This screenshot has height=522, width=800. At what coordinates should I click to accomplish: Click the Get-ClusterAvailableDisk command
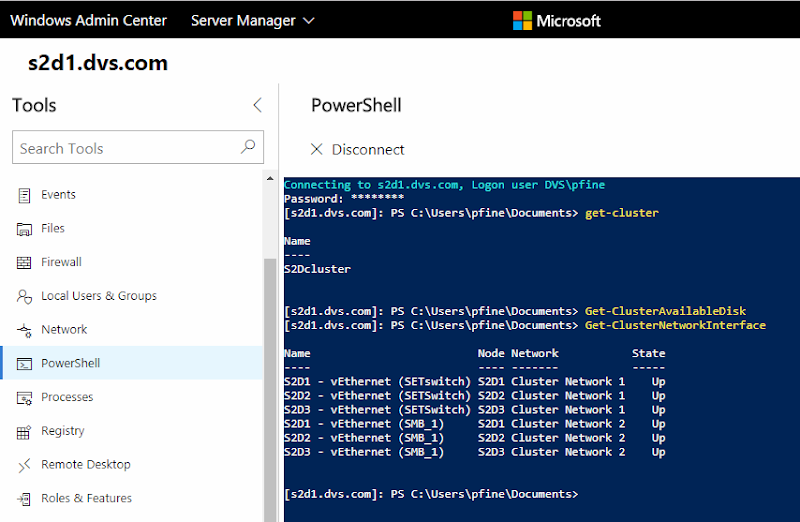665,311
